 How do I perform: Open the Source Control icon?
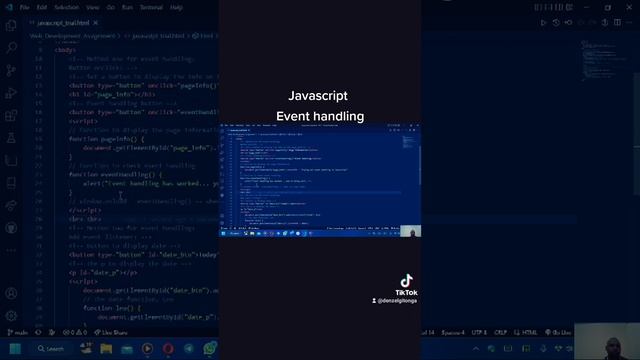point(11,70)
